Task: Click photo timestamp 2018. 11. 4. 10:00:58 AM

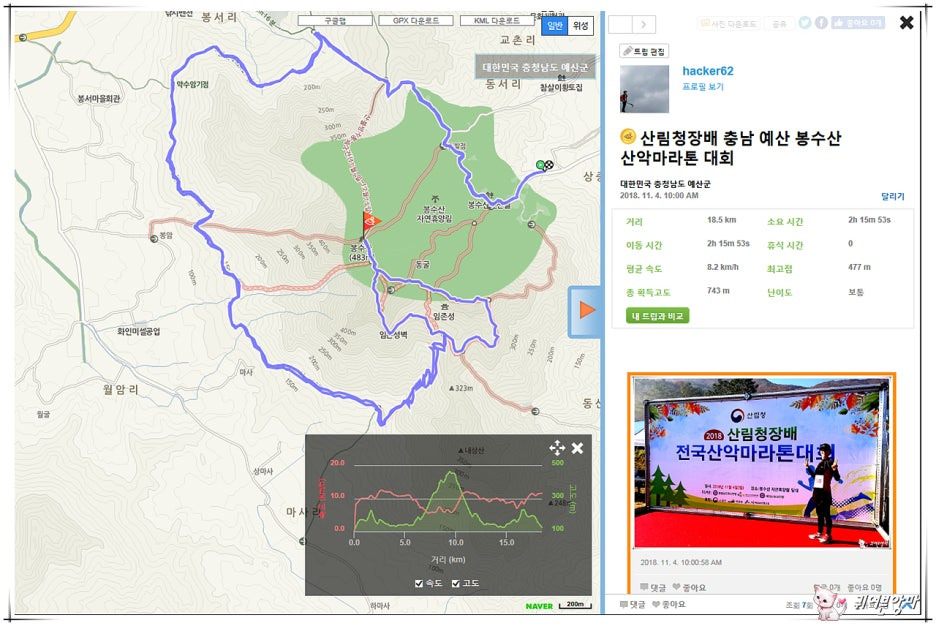Action: tap(681, 562)
